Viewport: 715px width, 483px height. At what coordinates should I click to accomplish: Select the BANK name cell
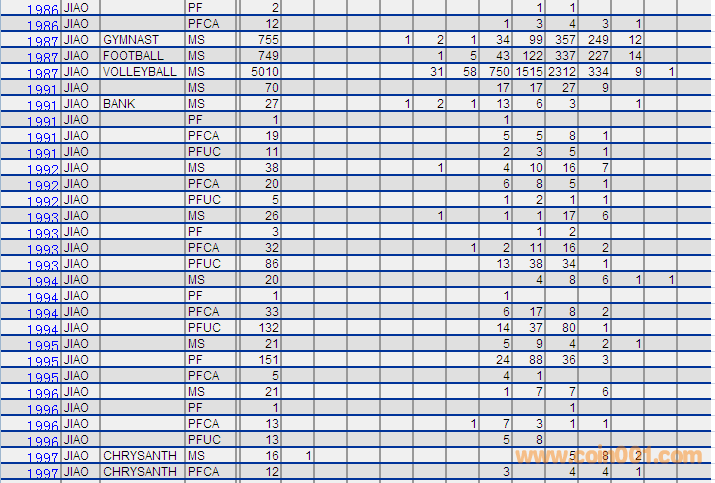(118, 104)
